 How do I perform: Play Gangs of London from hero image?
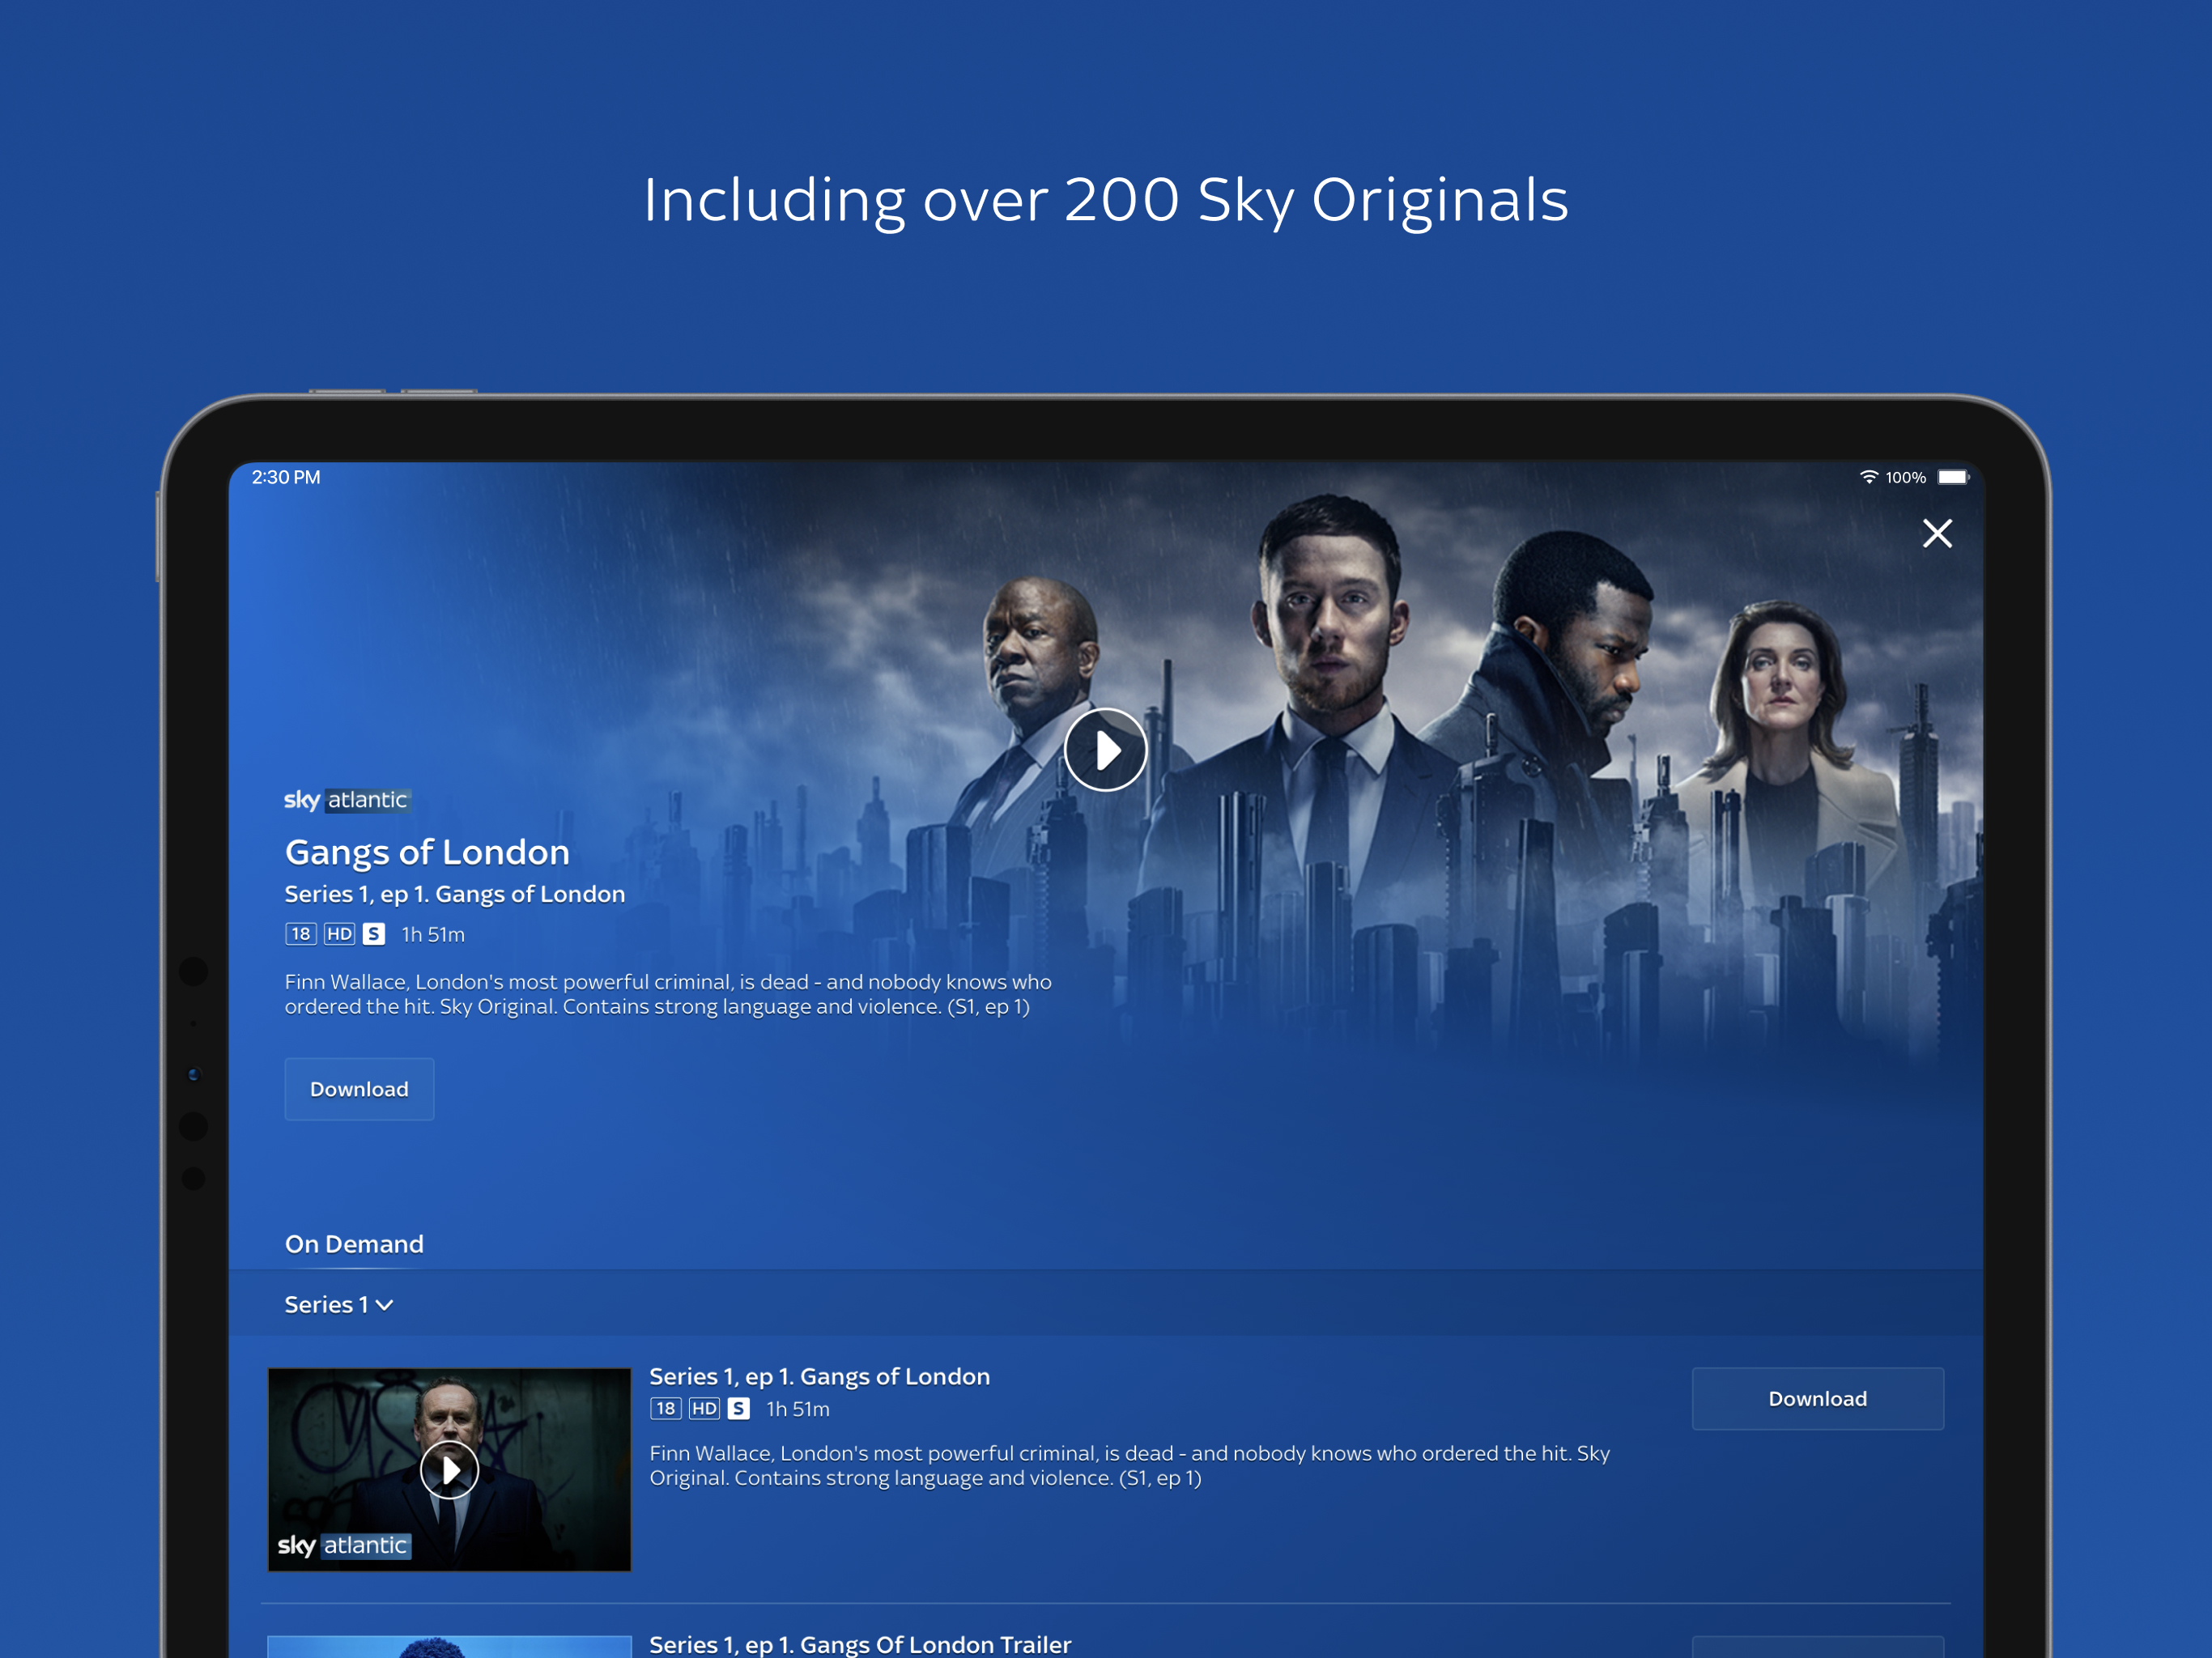coord(1105,750)
